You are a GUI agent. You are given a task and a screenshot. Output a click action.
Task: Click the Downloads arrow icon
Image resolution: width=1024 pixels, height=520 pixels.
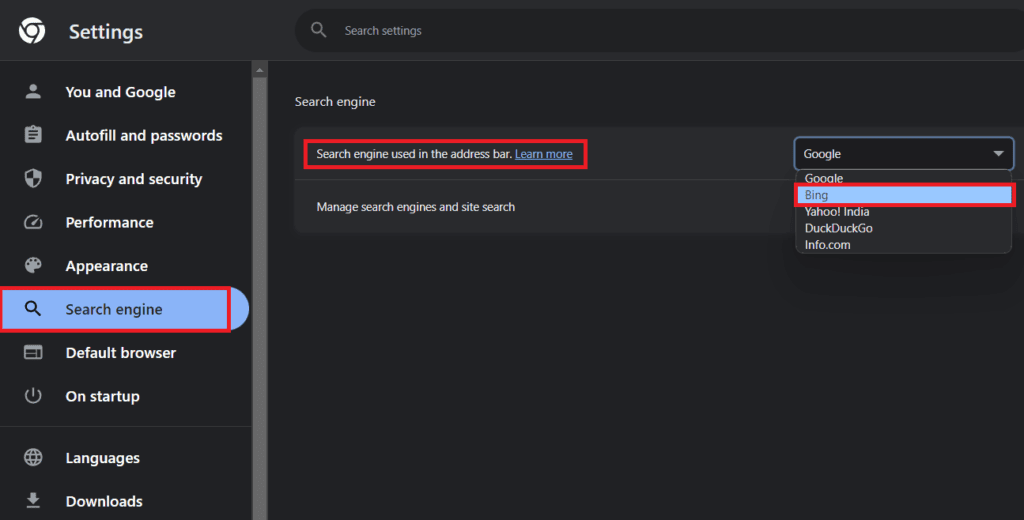[x=33, y=500]
